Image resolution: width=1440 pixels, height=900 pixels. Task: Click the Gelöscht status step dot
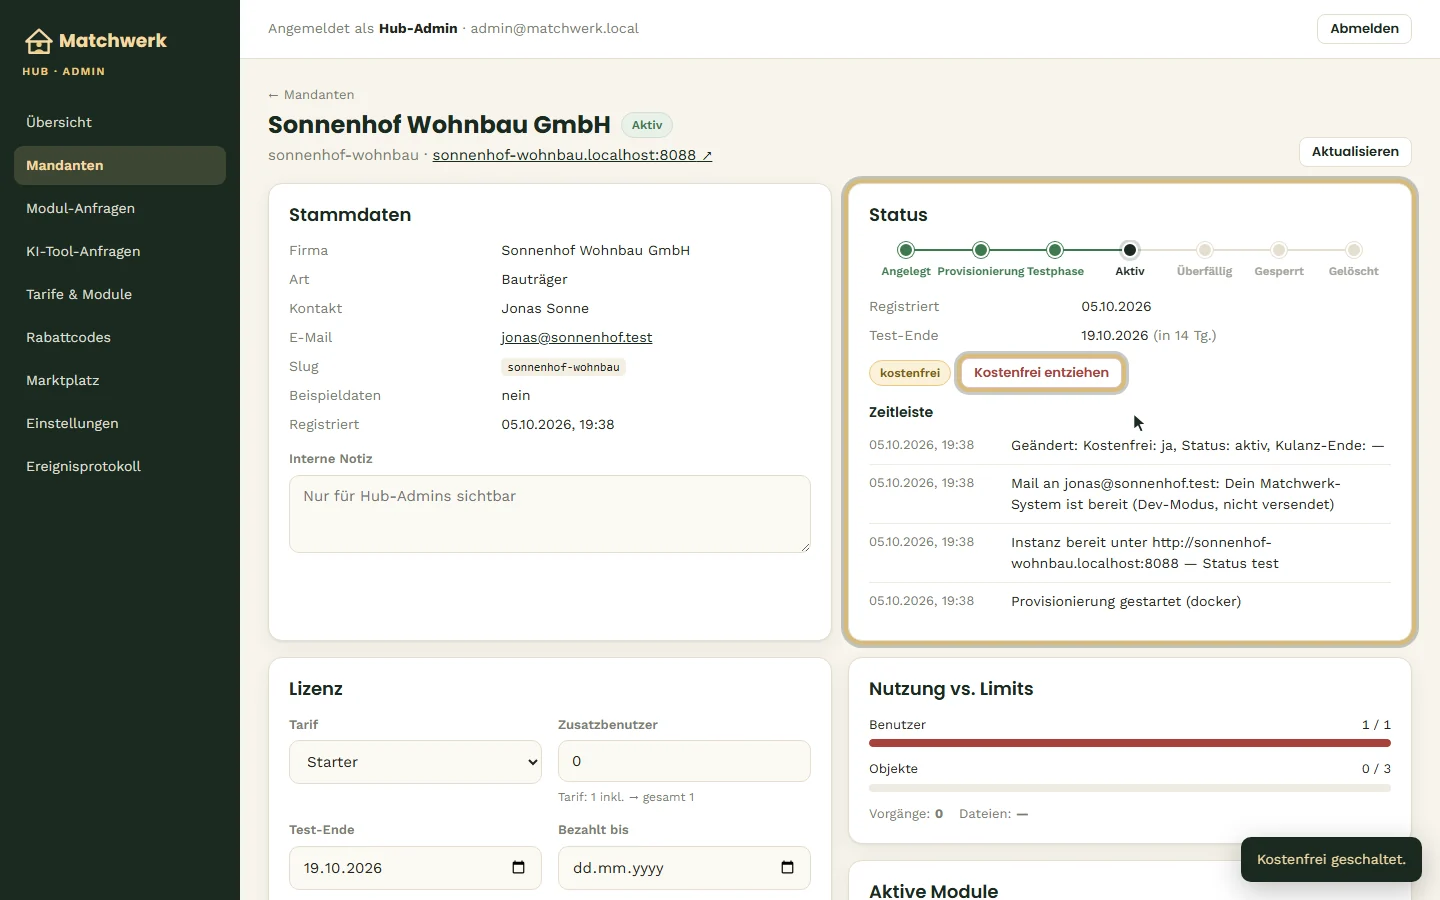coord(1354,250)
